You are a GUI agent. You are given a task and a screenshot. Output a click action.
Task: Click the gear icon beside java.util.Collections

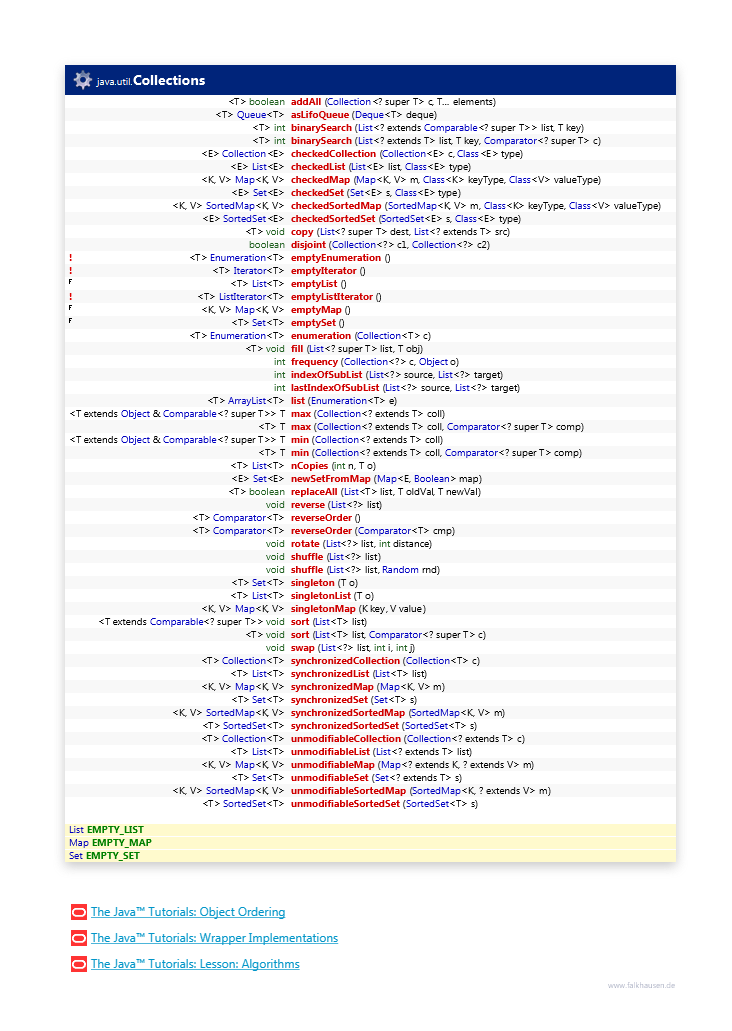click(x=82, y=80)
